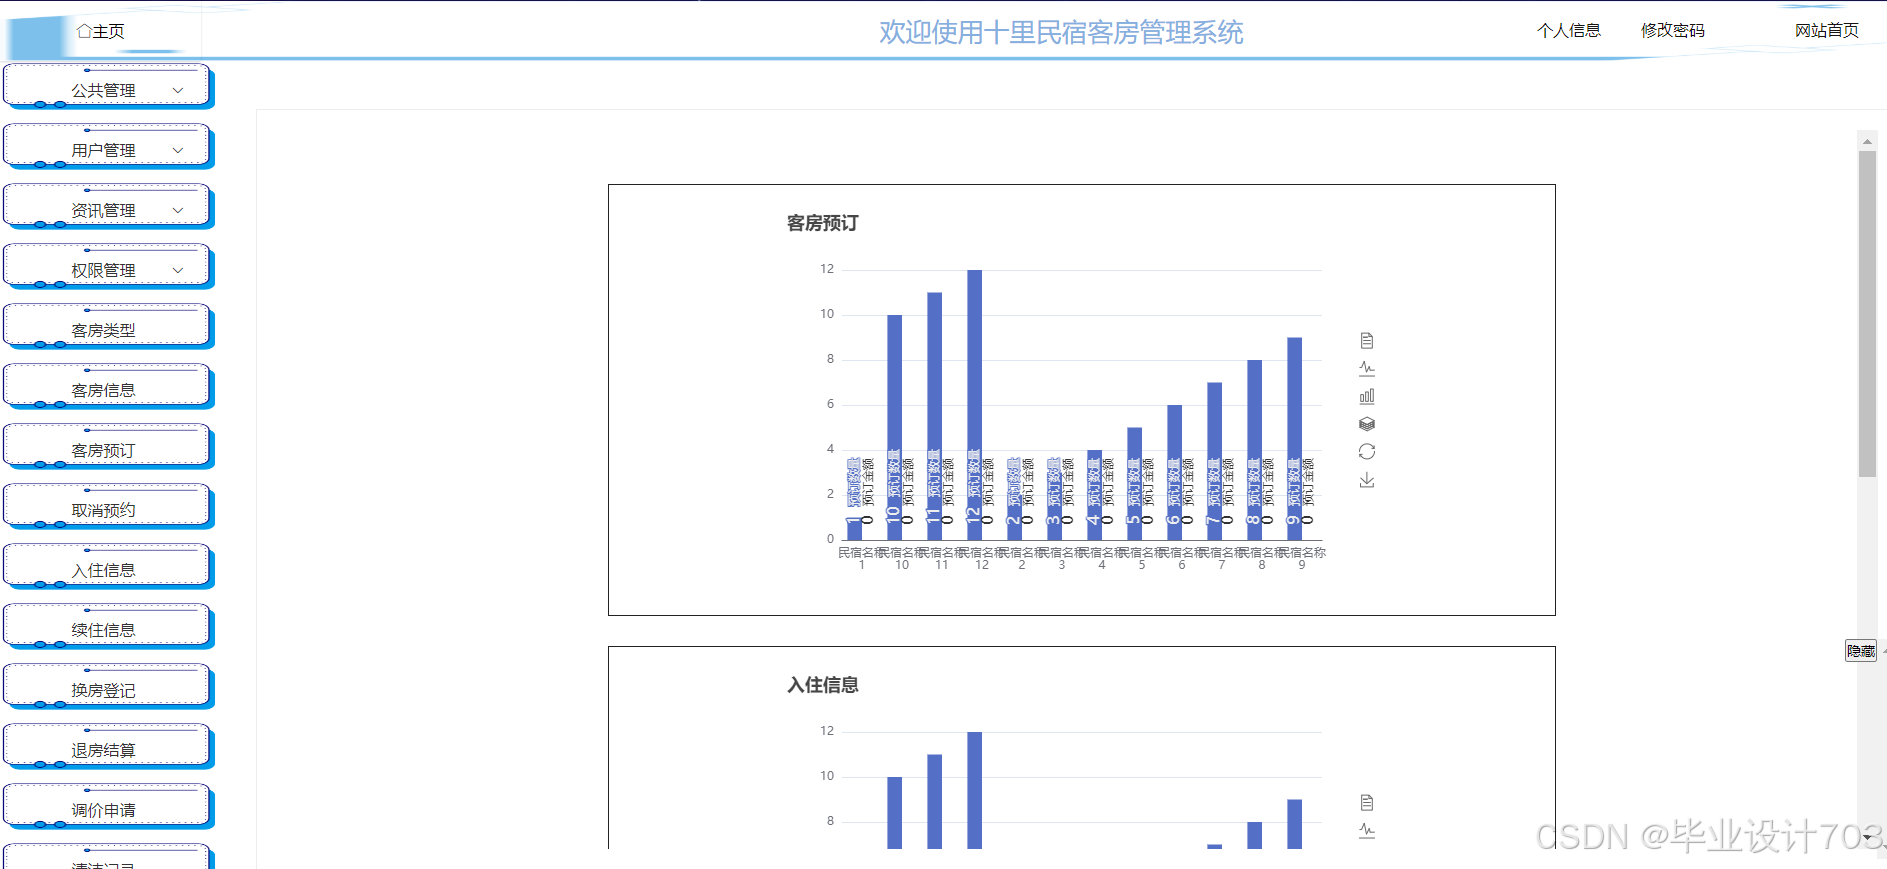
Task: Click the 隐藏 button
Action: click(1861, 651)
